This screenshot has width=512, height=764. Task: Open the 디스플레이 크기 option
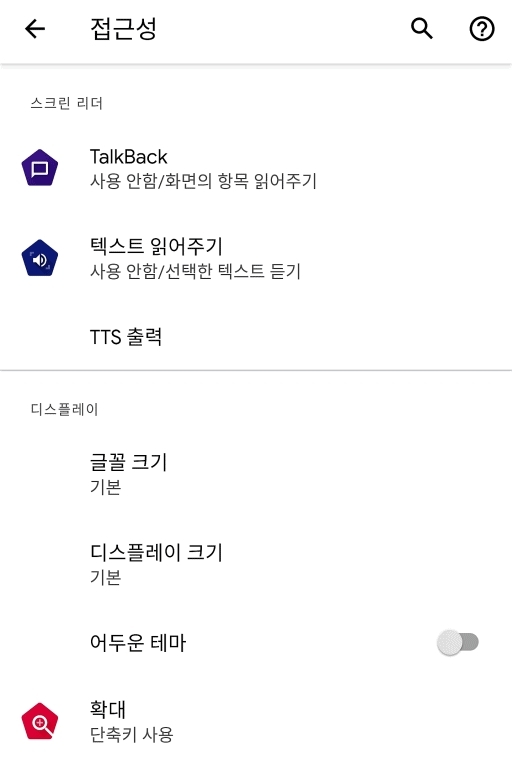pyautogui.click(x=256, y=564)
